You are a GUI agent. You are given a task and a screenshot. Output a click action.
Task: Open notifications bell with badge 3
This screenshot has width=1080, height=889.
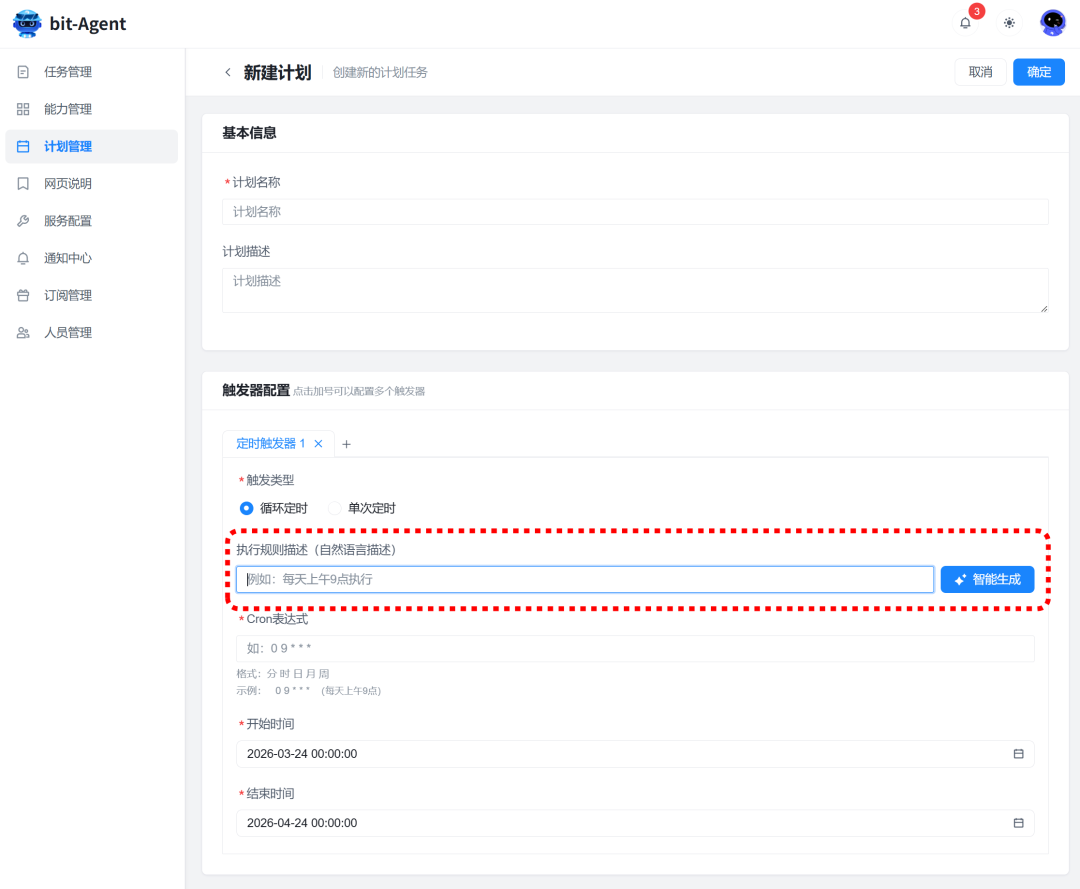(966, 23)
